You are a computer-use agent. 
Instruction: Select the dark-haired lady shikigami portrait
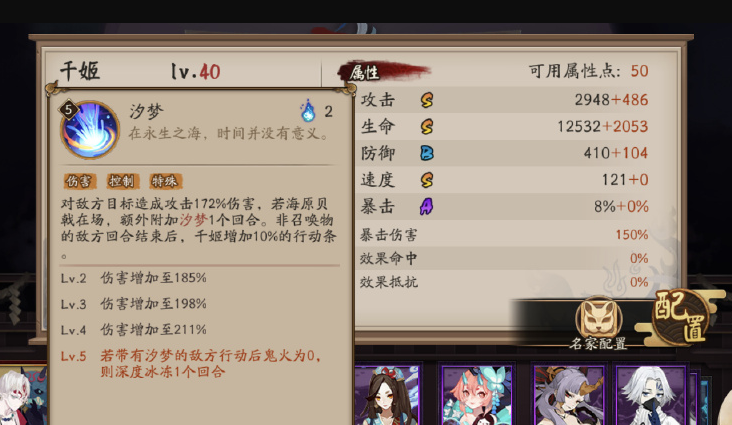[x=387, y=395]
